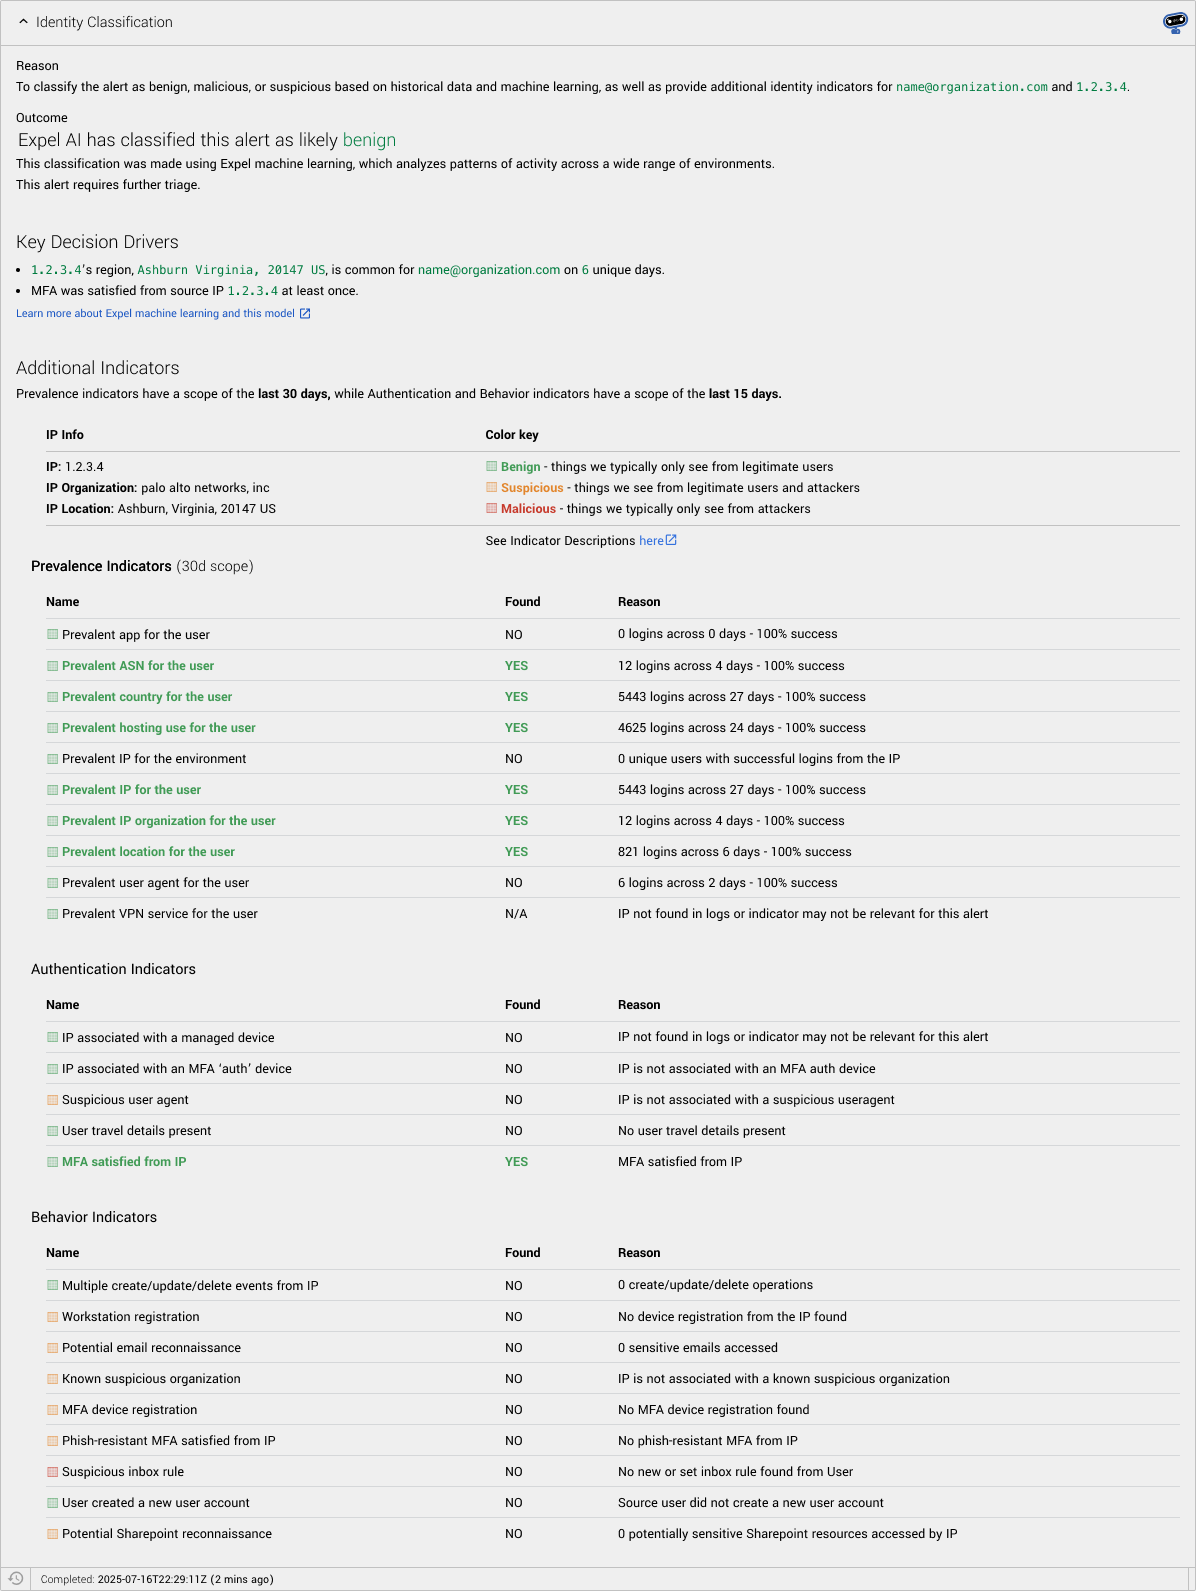Click the external link icon beside 'here'
This screenshot has height=1591, width=1196.
671,540
